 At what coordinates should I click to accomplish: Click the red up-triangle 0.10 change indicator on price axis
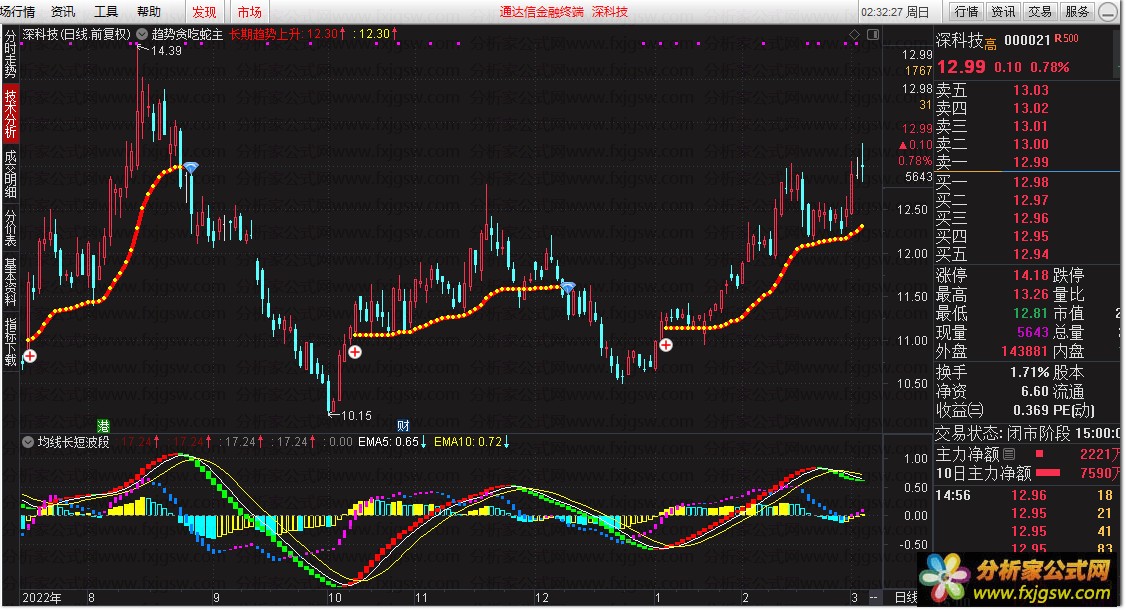[915, 145]
